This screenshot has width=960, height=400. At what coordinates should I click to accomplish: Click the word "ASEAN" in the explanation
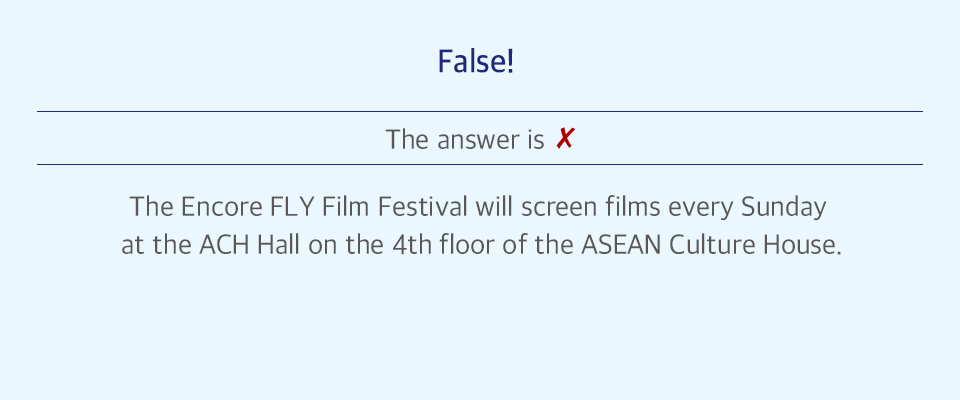point(621,245)
